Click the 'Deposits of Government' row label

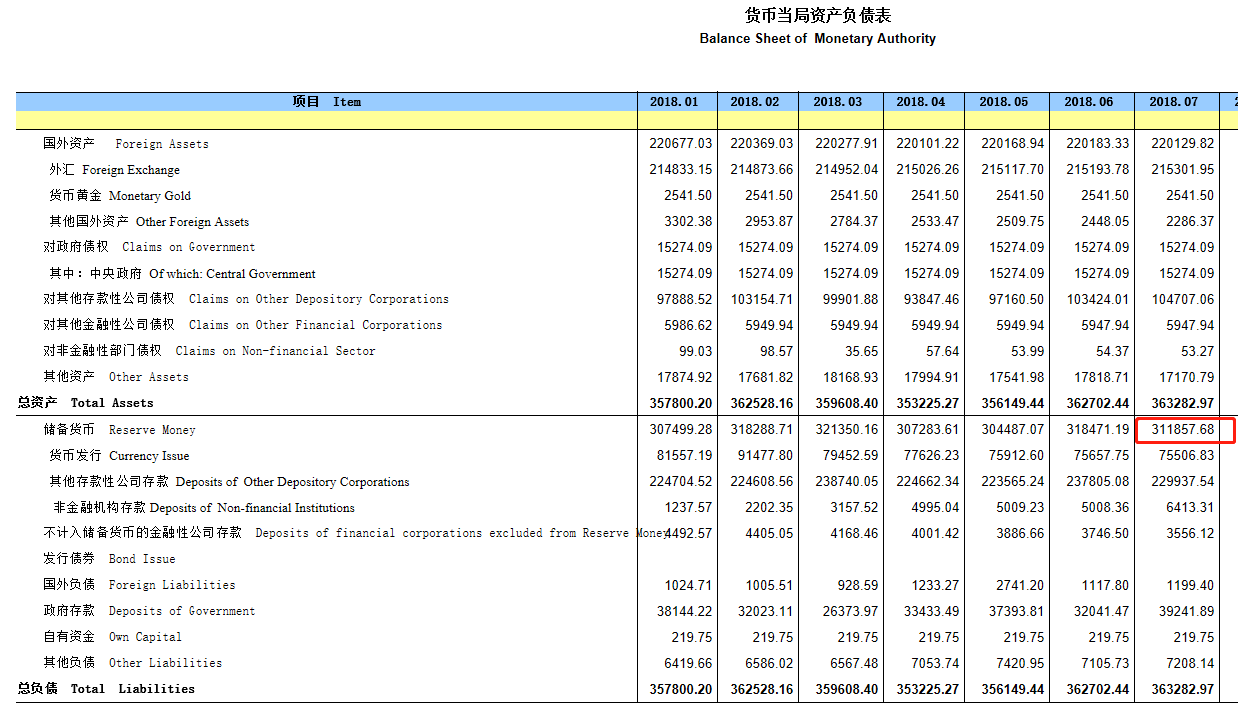tap(182, 611)
